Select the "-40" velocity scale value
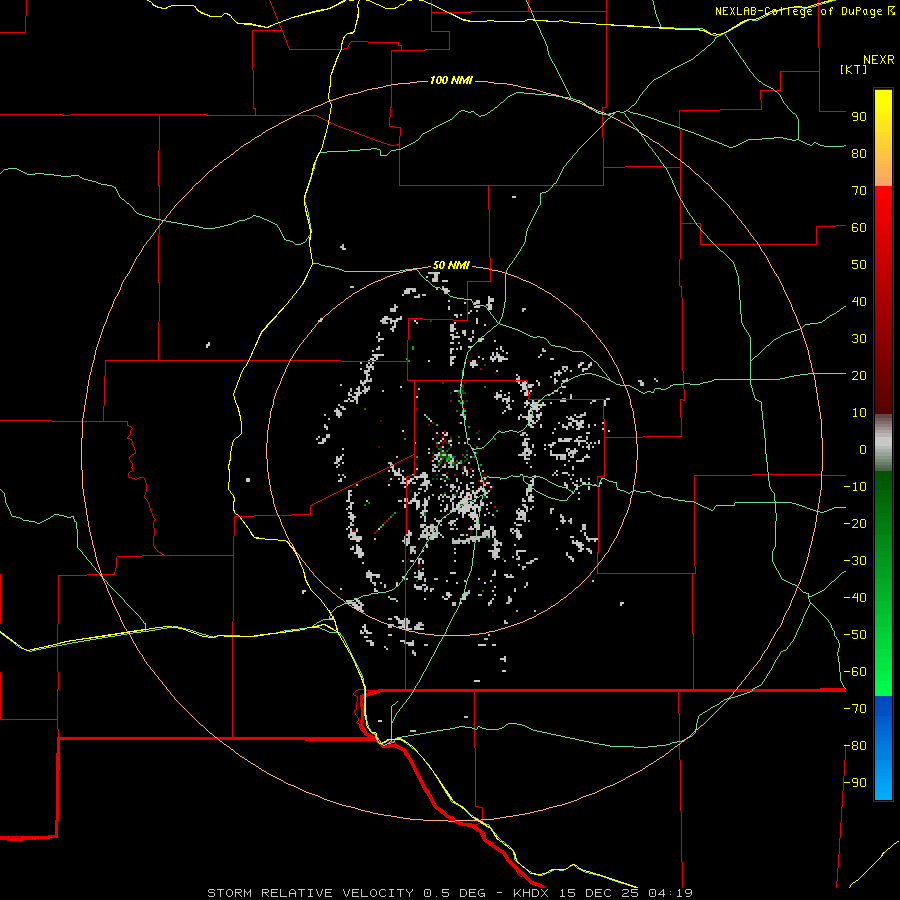 point(855,598)
